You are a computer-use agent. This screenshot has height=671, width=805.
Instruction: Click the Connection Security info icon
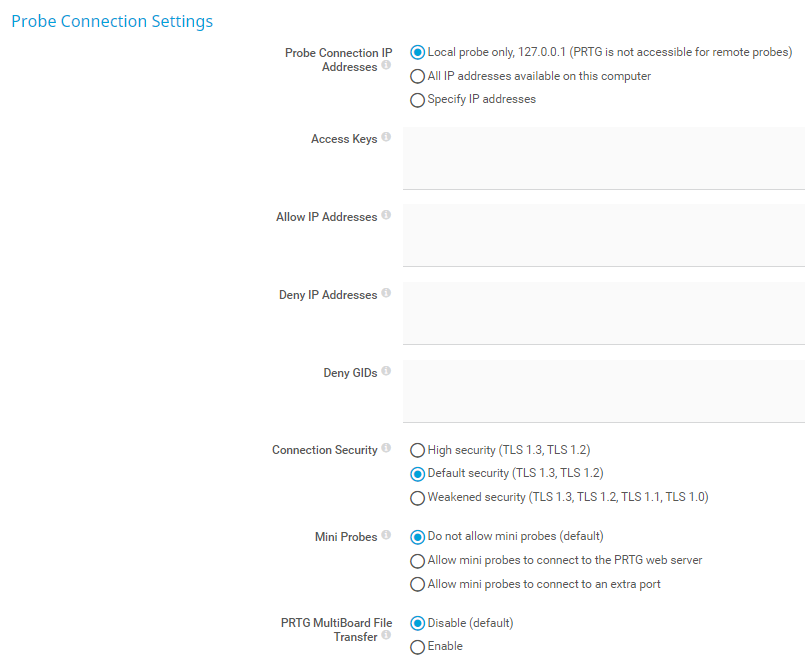[x=386, y=449]
